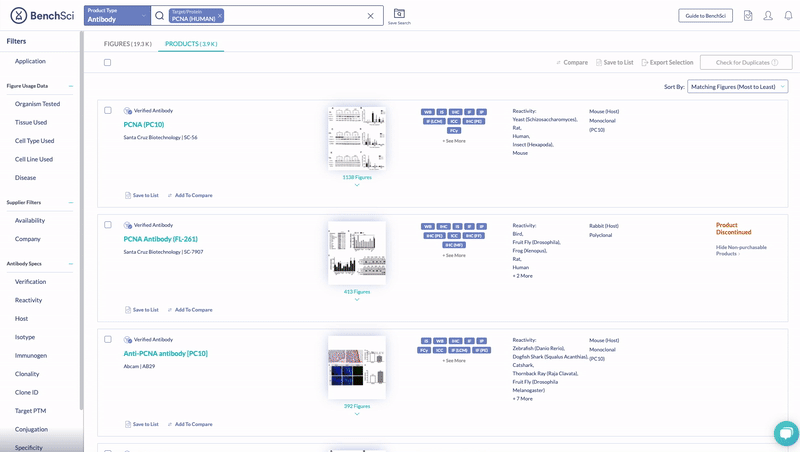Open the Clone ID filter
800x452 pixels.
point(27,392)
